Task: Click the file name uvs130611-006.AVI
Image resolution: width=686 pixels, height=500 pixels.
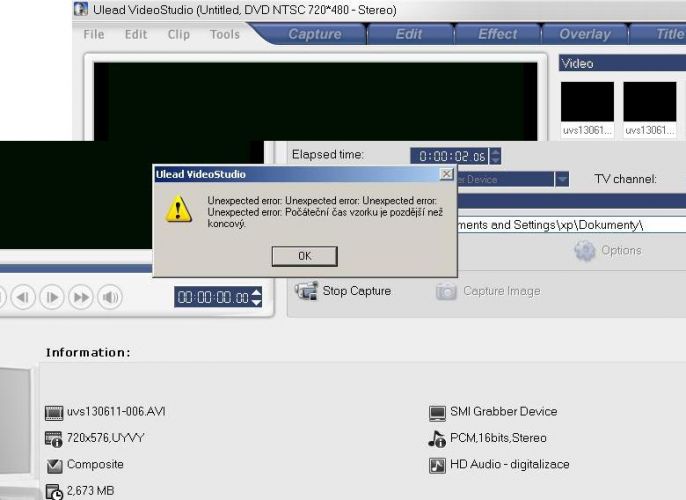Action: tap(116, 412)
